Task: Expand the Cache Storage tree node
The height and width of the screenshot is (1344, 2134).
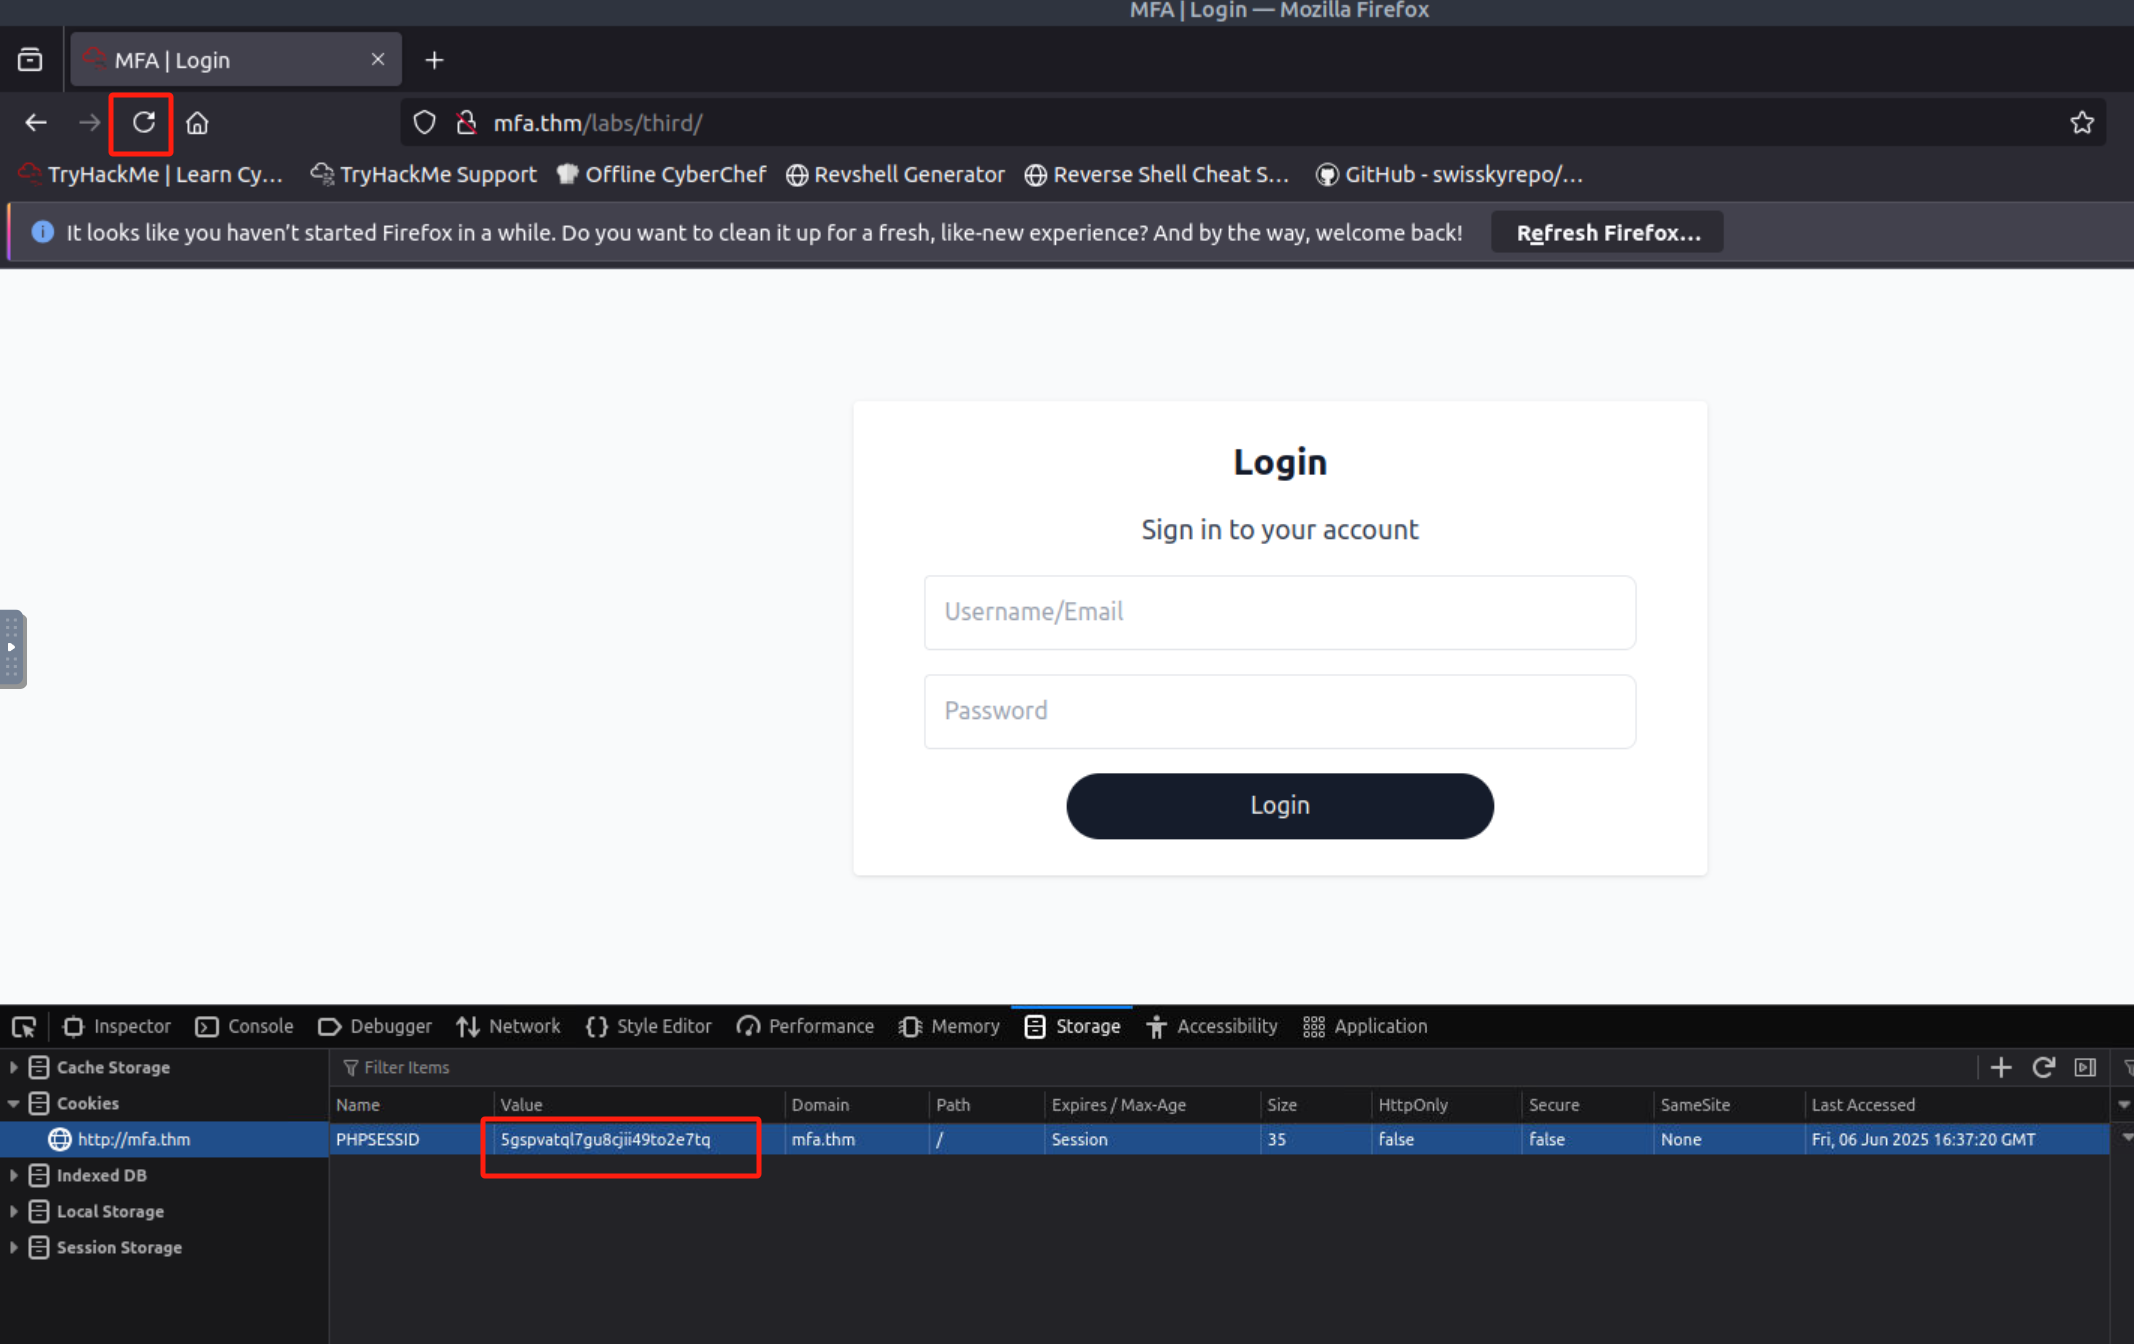Action: 14,1068
